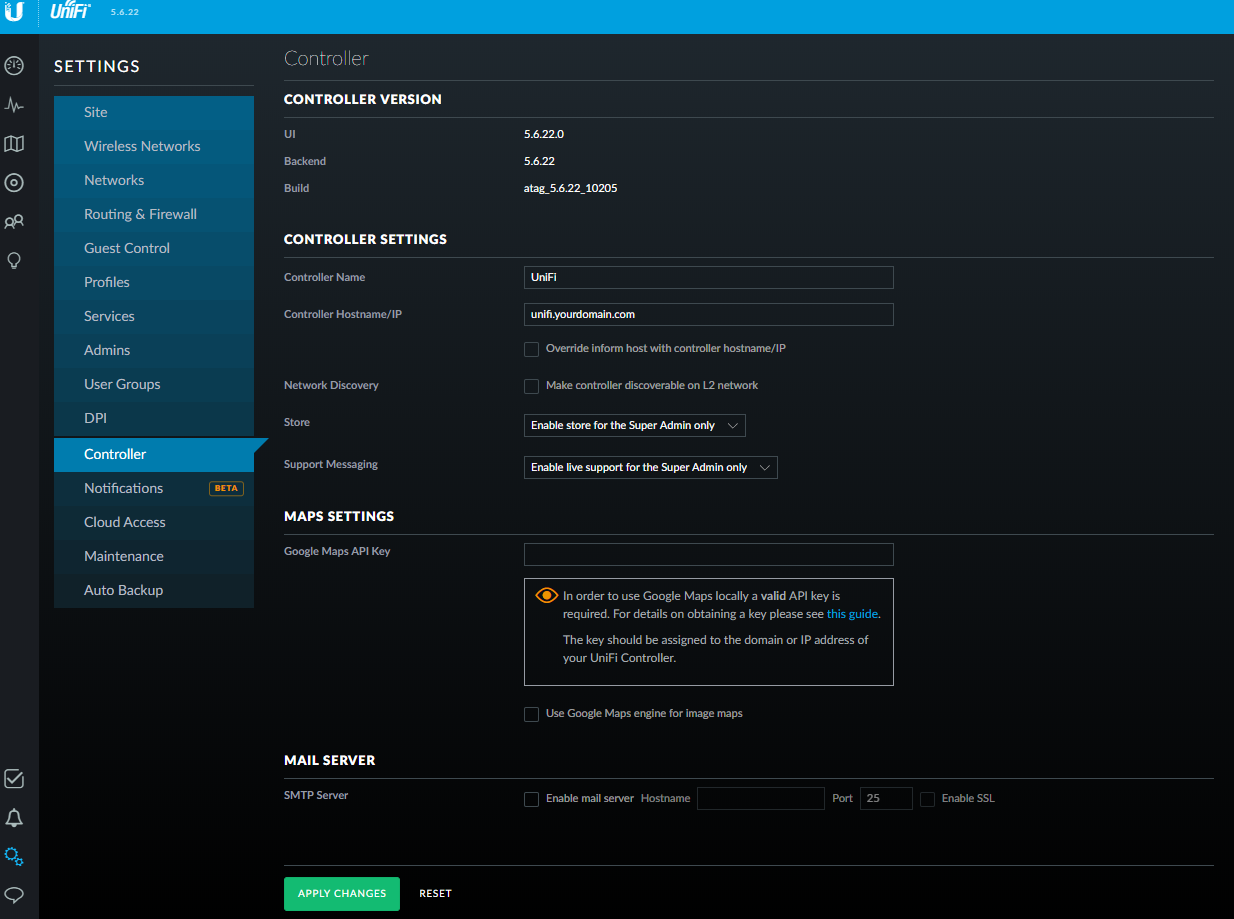
Task: Select Wireless Networks in settings menu
Action: point(142,146)
